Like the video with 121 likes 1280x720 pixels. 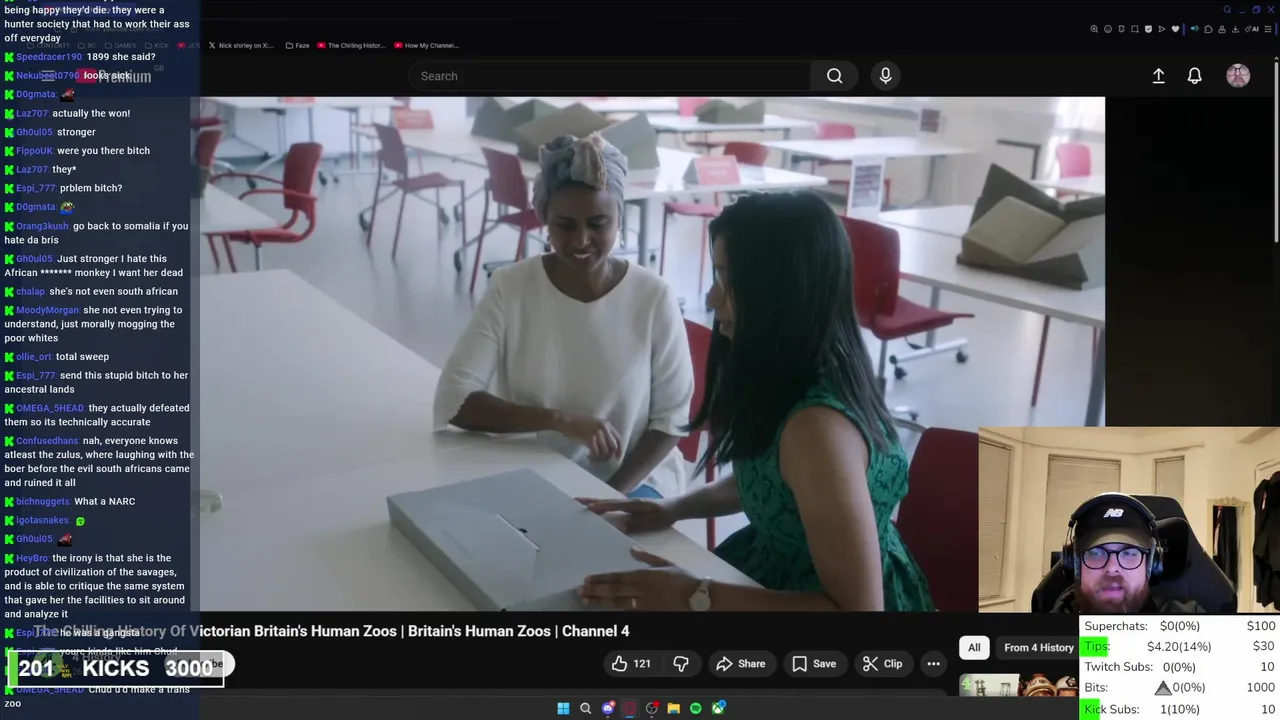point(631,663)
